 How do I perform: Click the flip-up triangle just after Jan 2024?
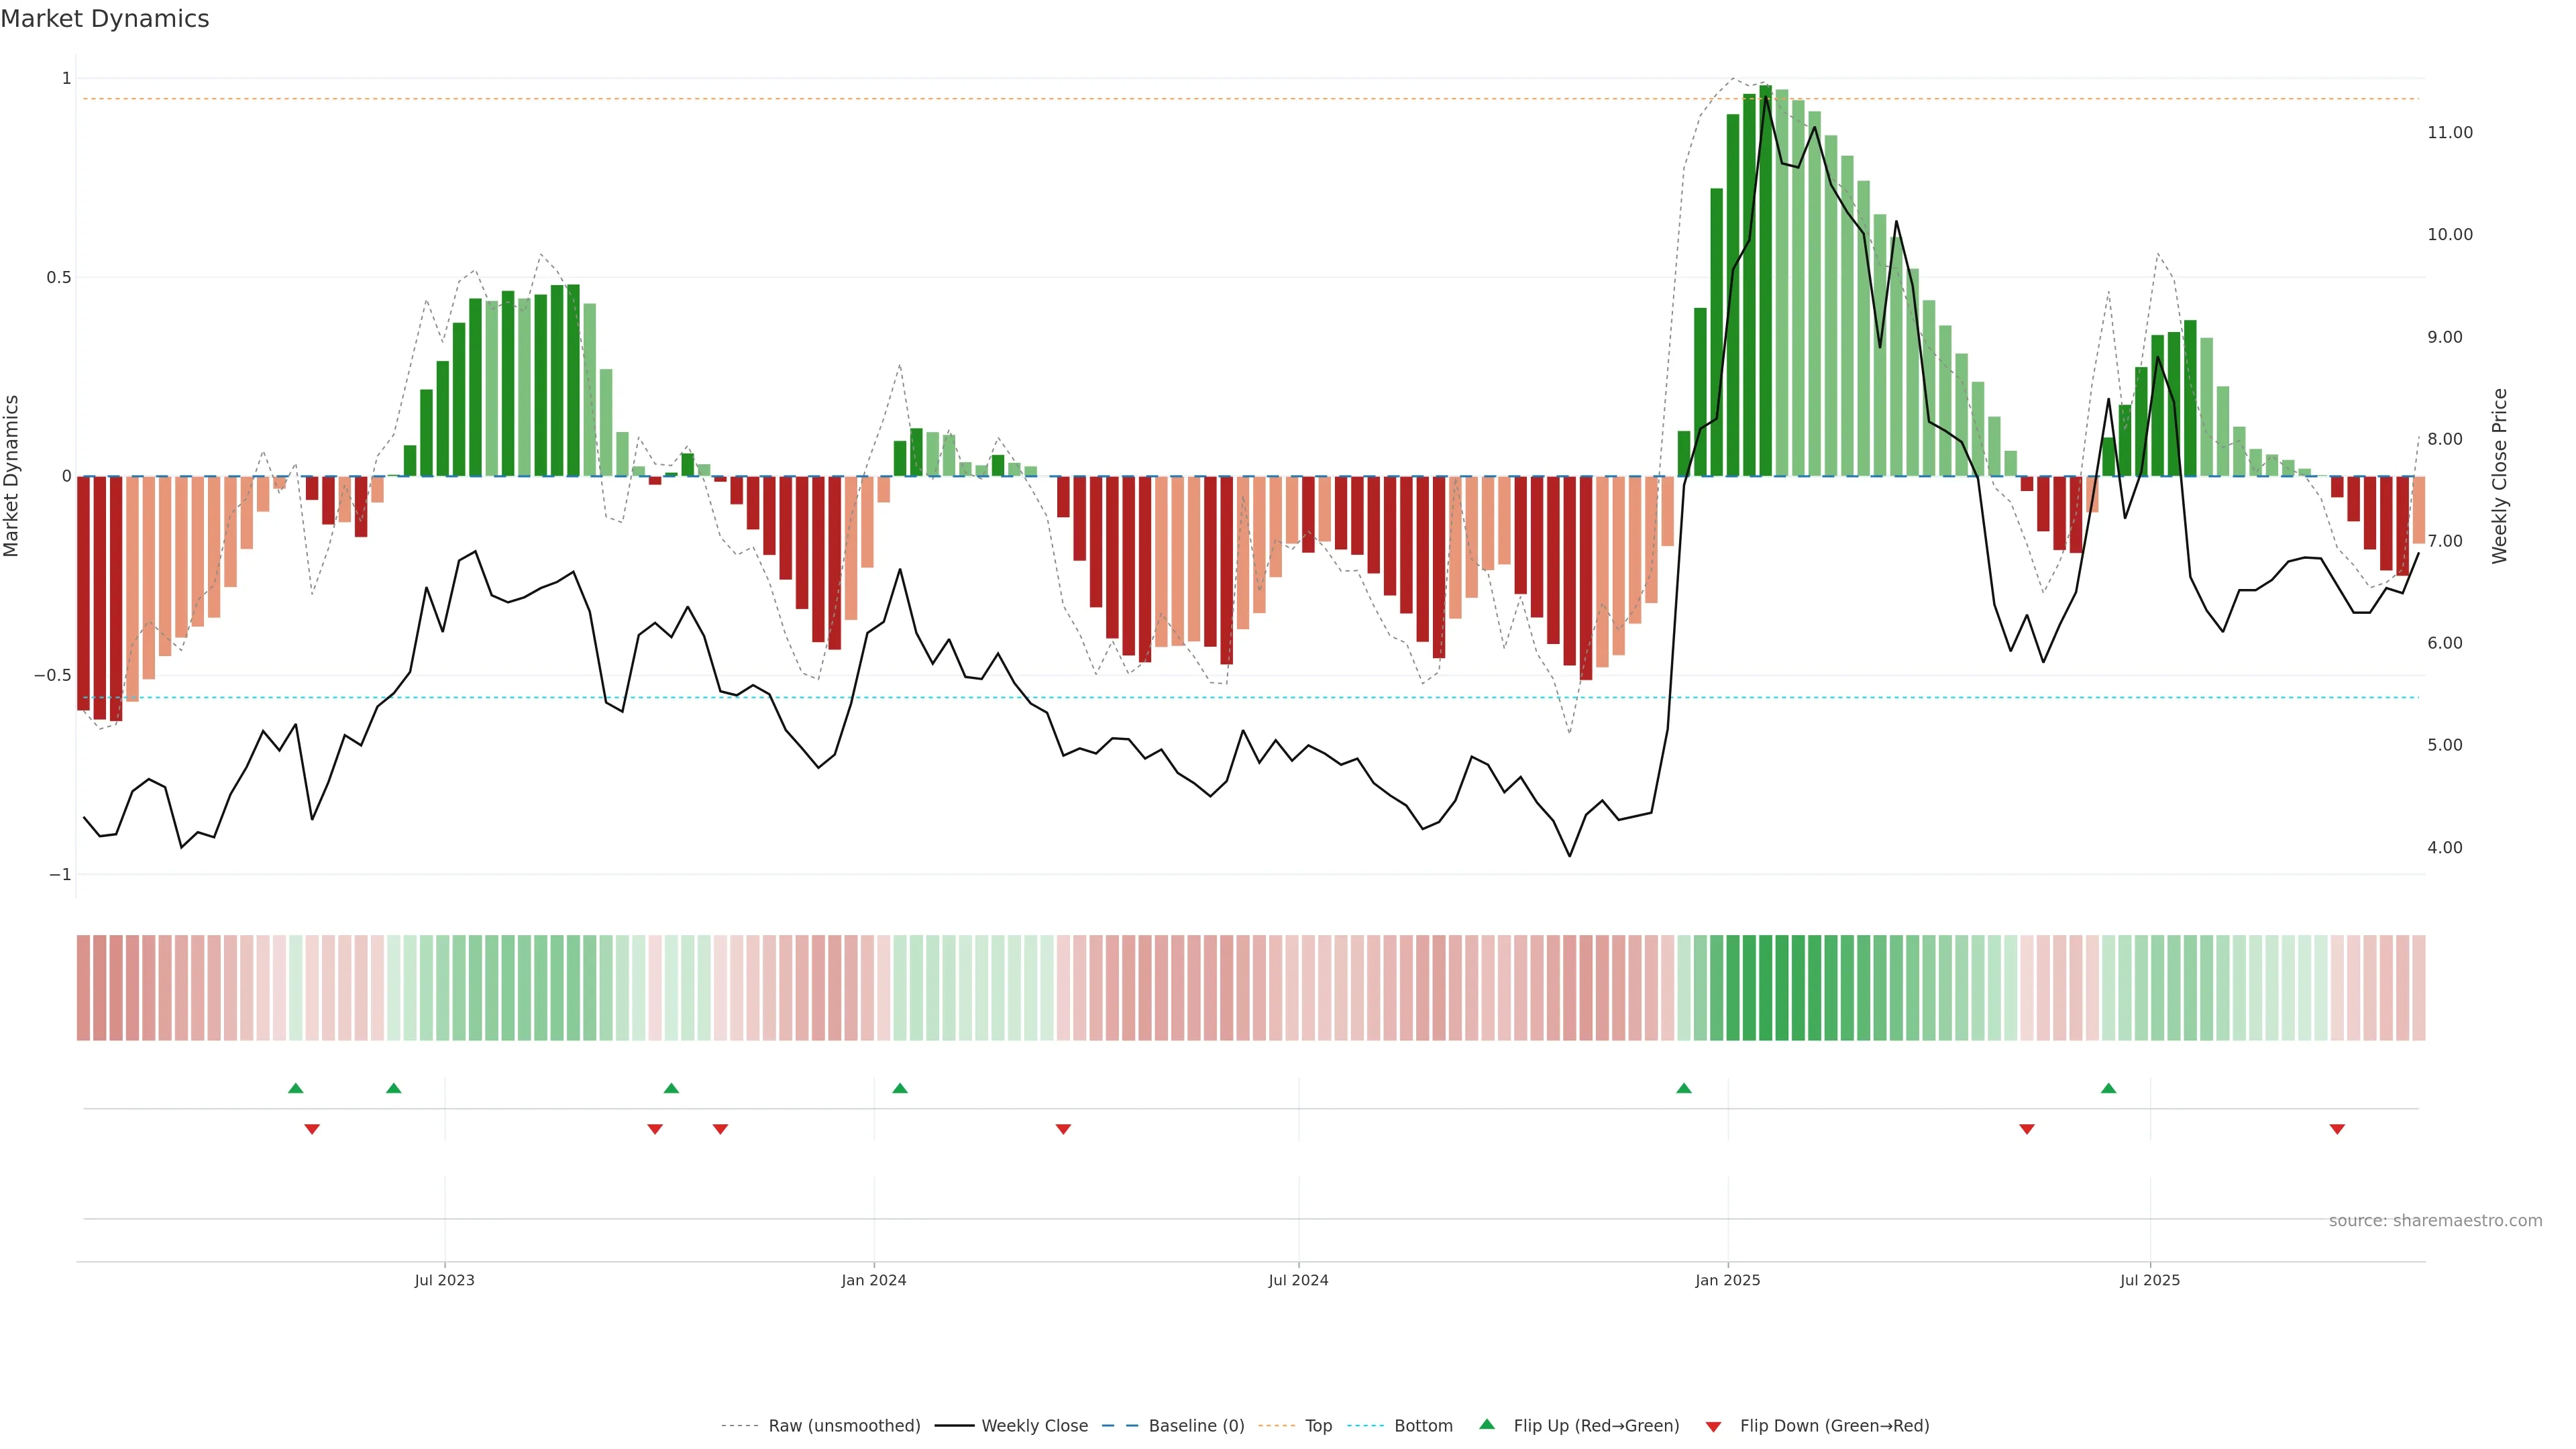tap(900, 1088)
